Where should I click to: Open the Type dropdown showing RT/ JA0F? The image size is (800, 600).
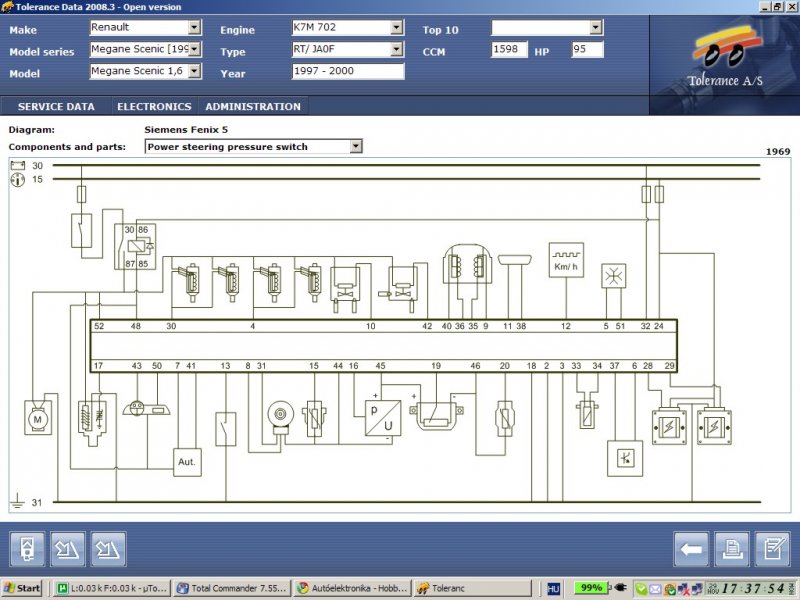coord(396,49)
